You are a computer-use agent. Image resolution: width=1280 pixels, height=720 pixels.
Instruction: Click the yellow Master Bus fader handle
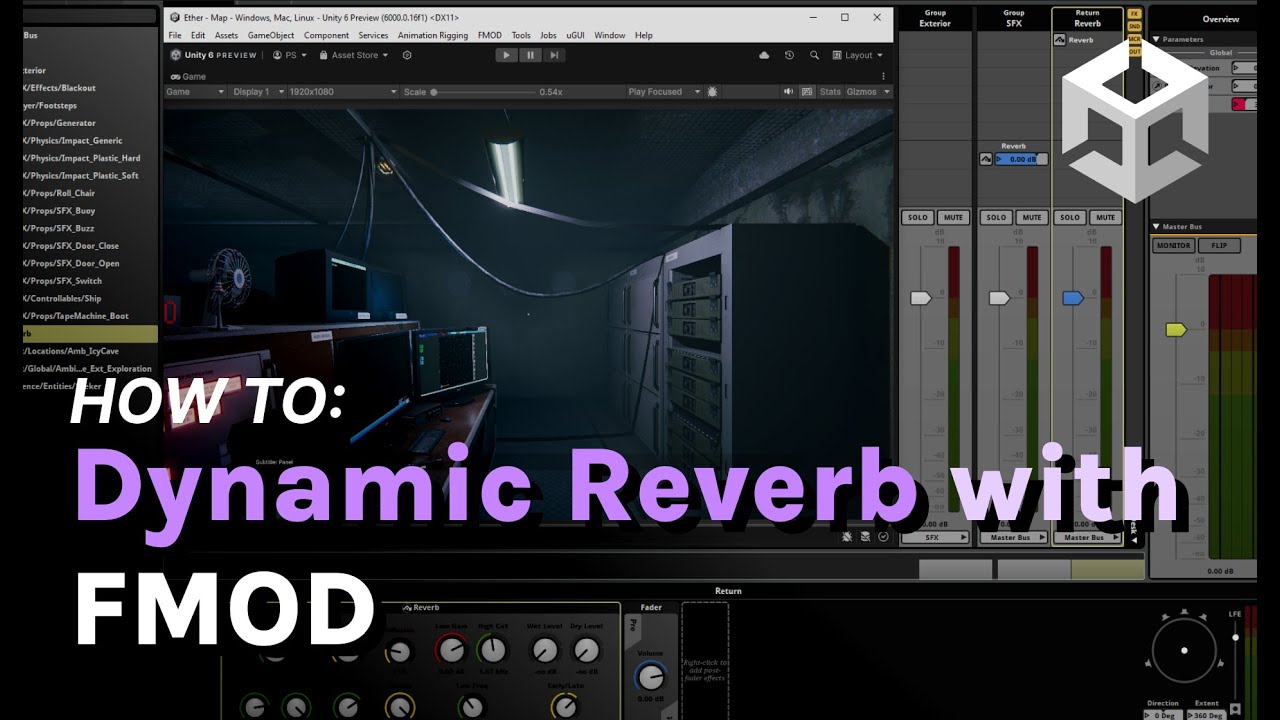point(1176,329)
